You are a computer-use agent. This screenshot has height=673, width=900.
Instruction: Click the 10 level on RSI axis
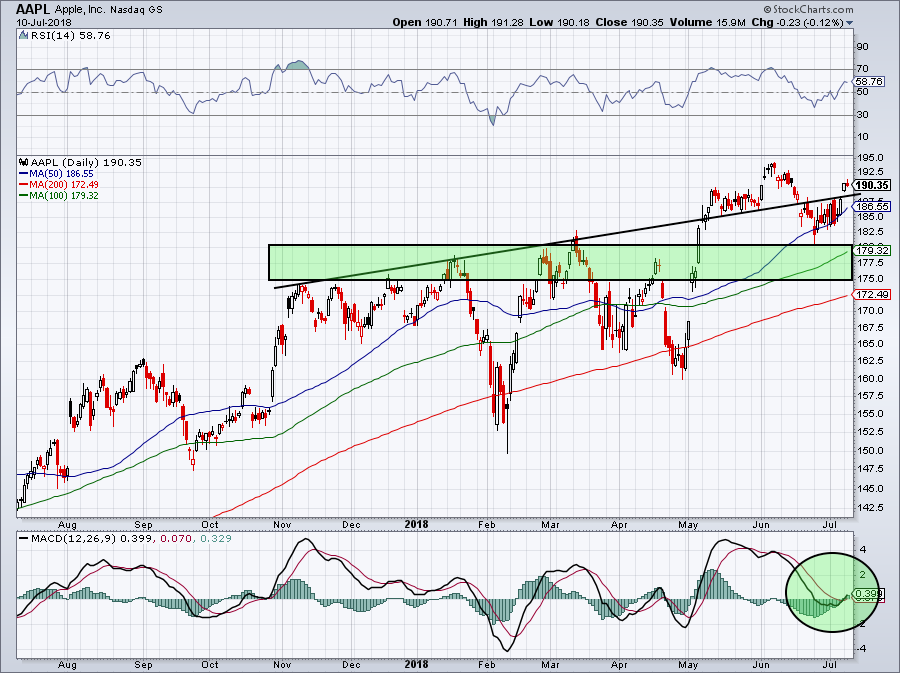(x=863, y=137)
